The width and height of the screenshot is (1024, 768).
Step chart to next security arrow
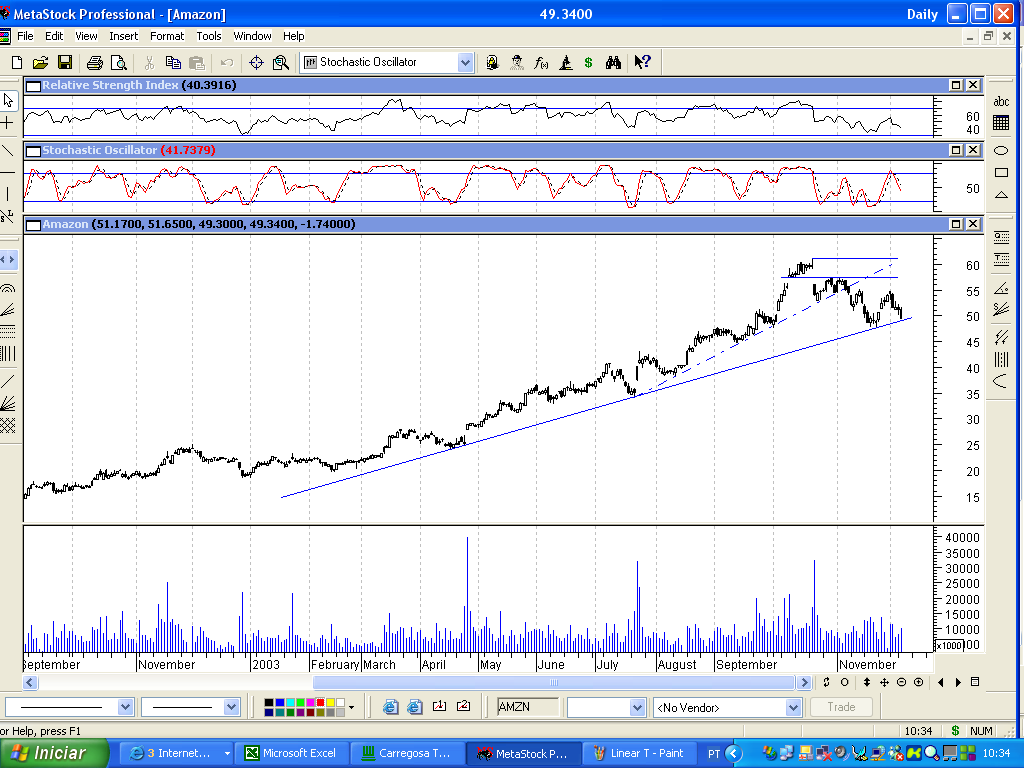coord(958,682)
